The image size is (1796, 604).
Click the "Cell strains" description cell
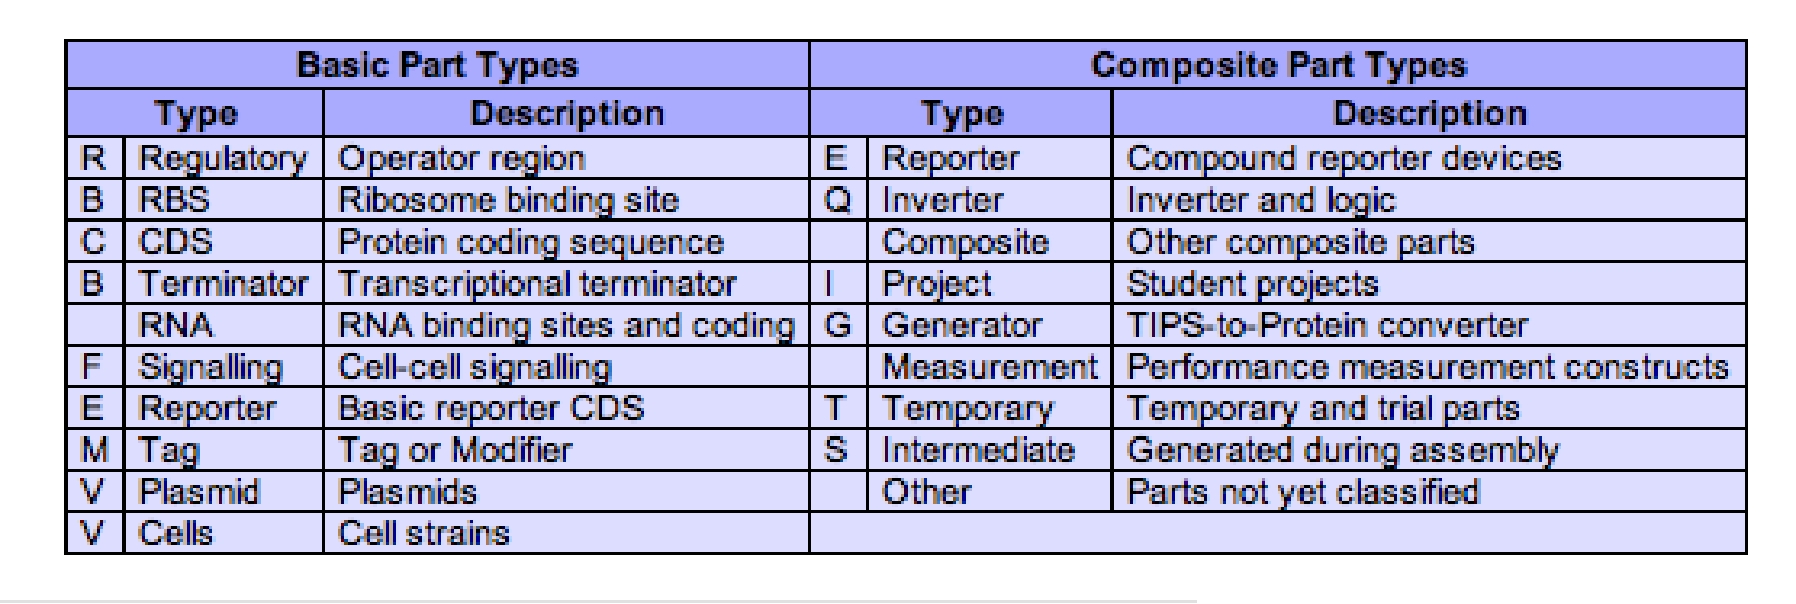[424, 533]
